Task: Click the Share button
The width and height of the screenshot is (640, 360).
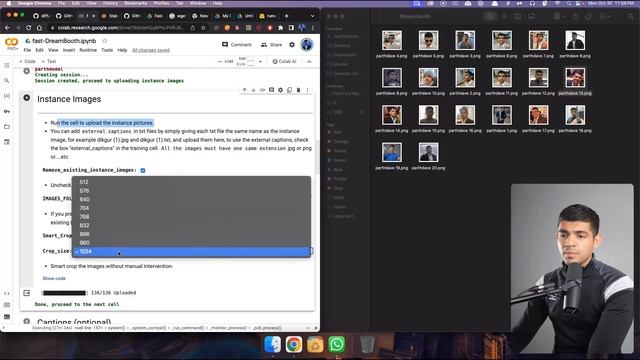Action: pos(271,44)
